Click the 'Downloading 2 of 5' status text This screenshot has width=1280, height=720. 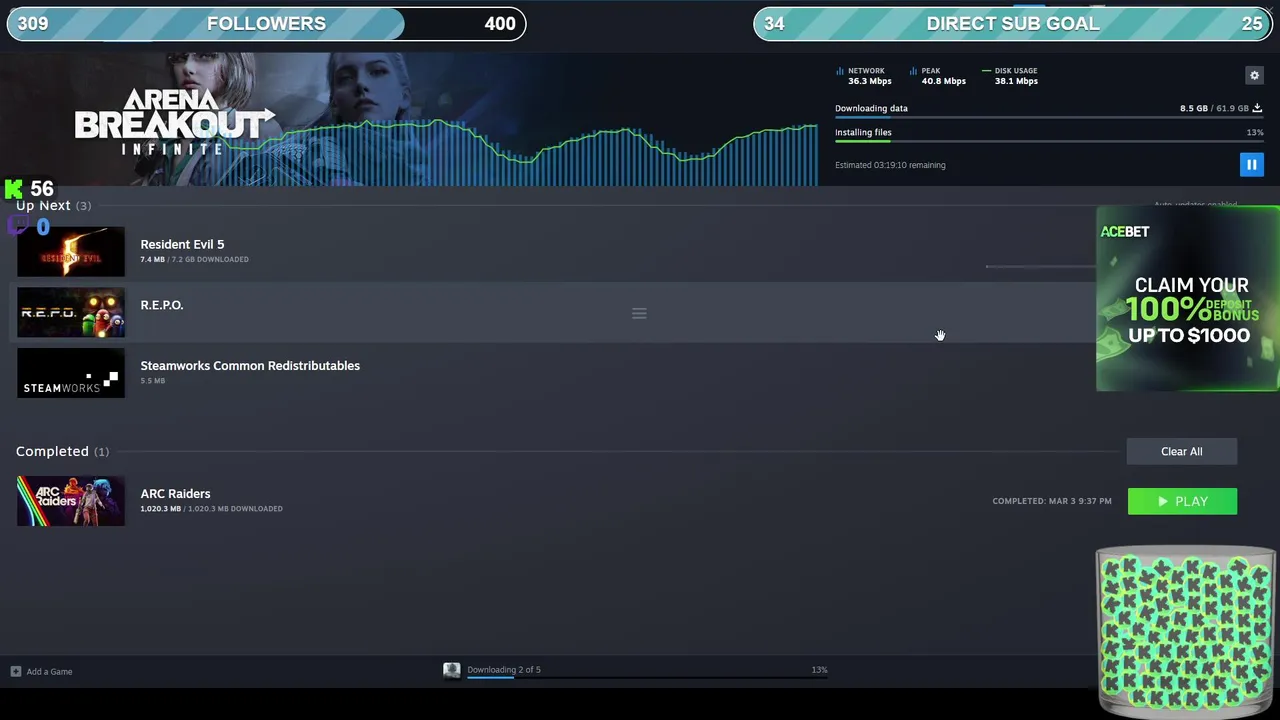[504, 669]
